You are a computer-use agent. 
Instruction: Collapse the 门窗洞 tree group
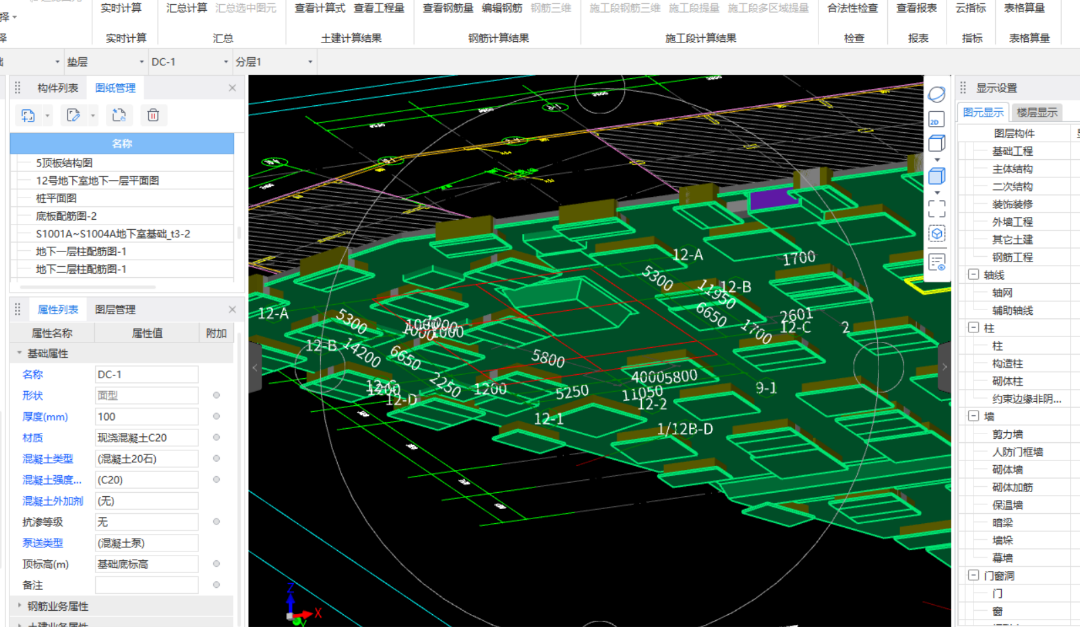[x=973, y=575]
